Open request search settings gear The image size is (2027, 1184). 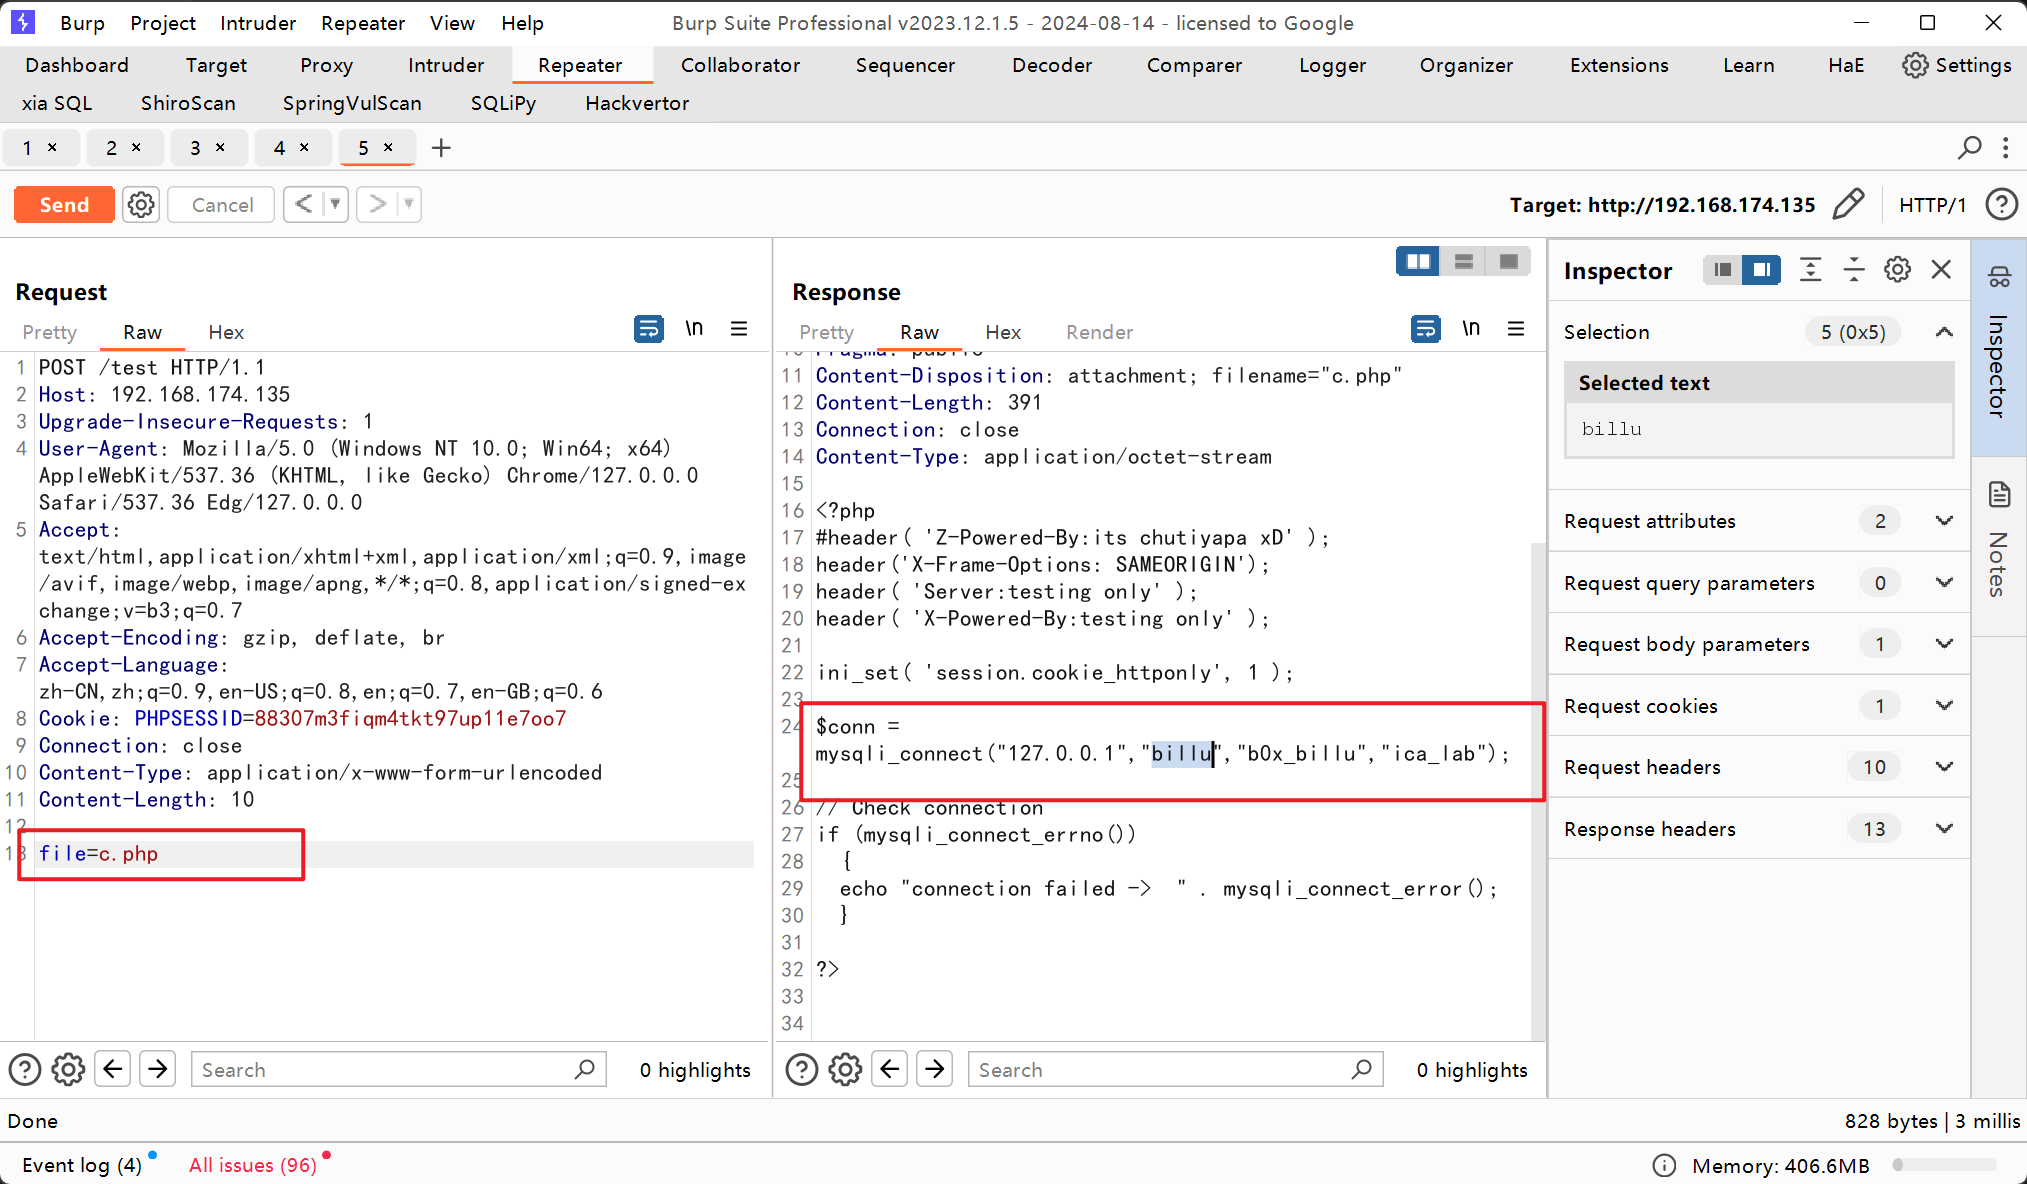[68, 1070]
